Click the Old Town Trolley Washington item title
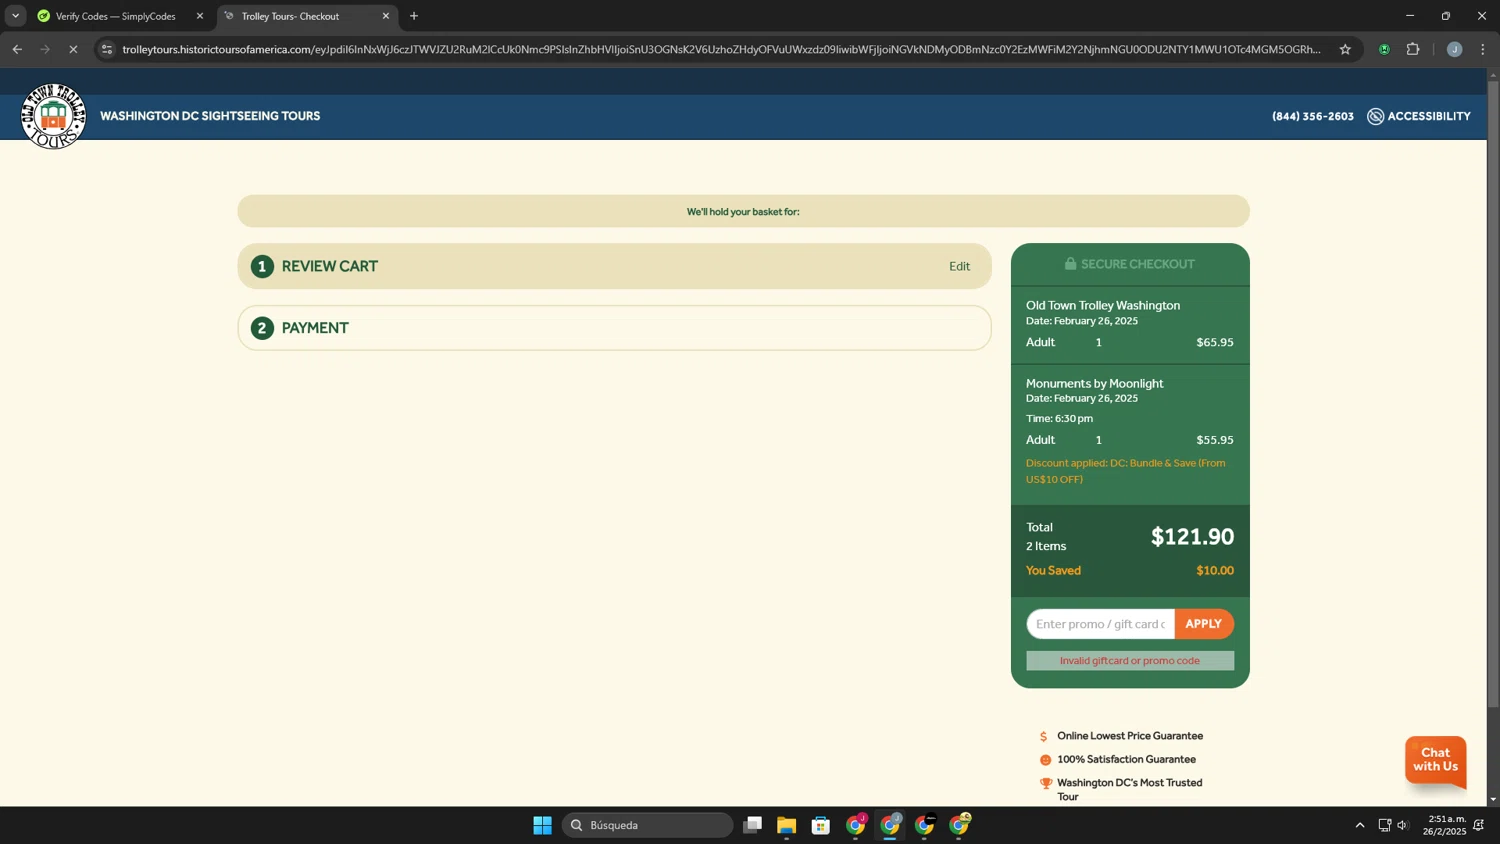 [1102, 305]
